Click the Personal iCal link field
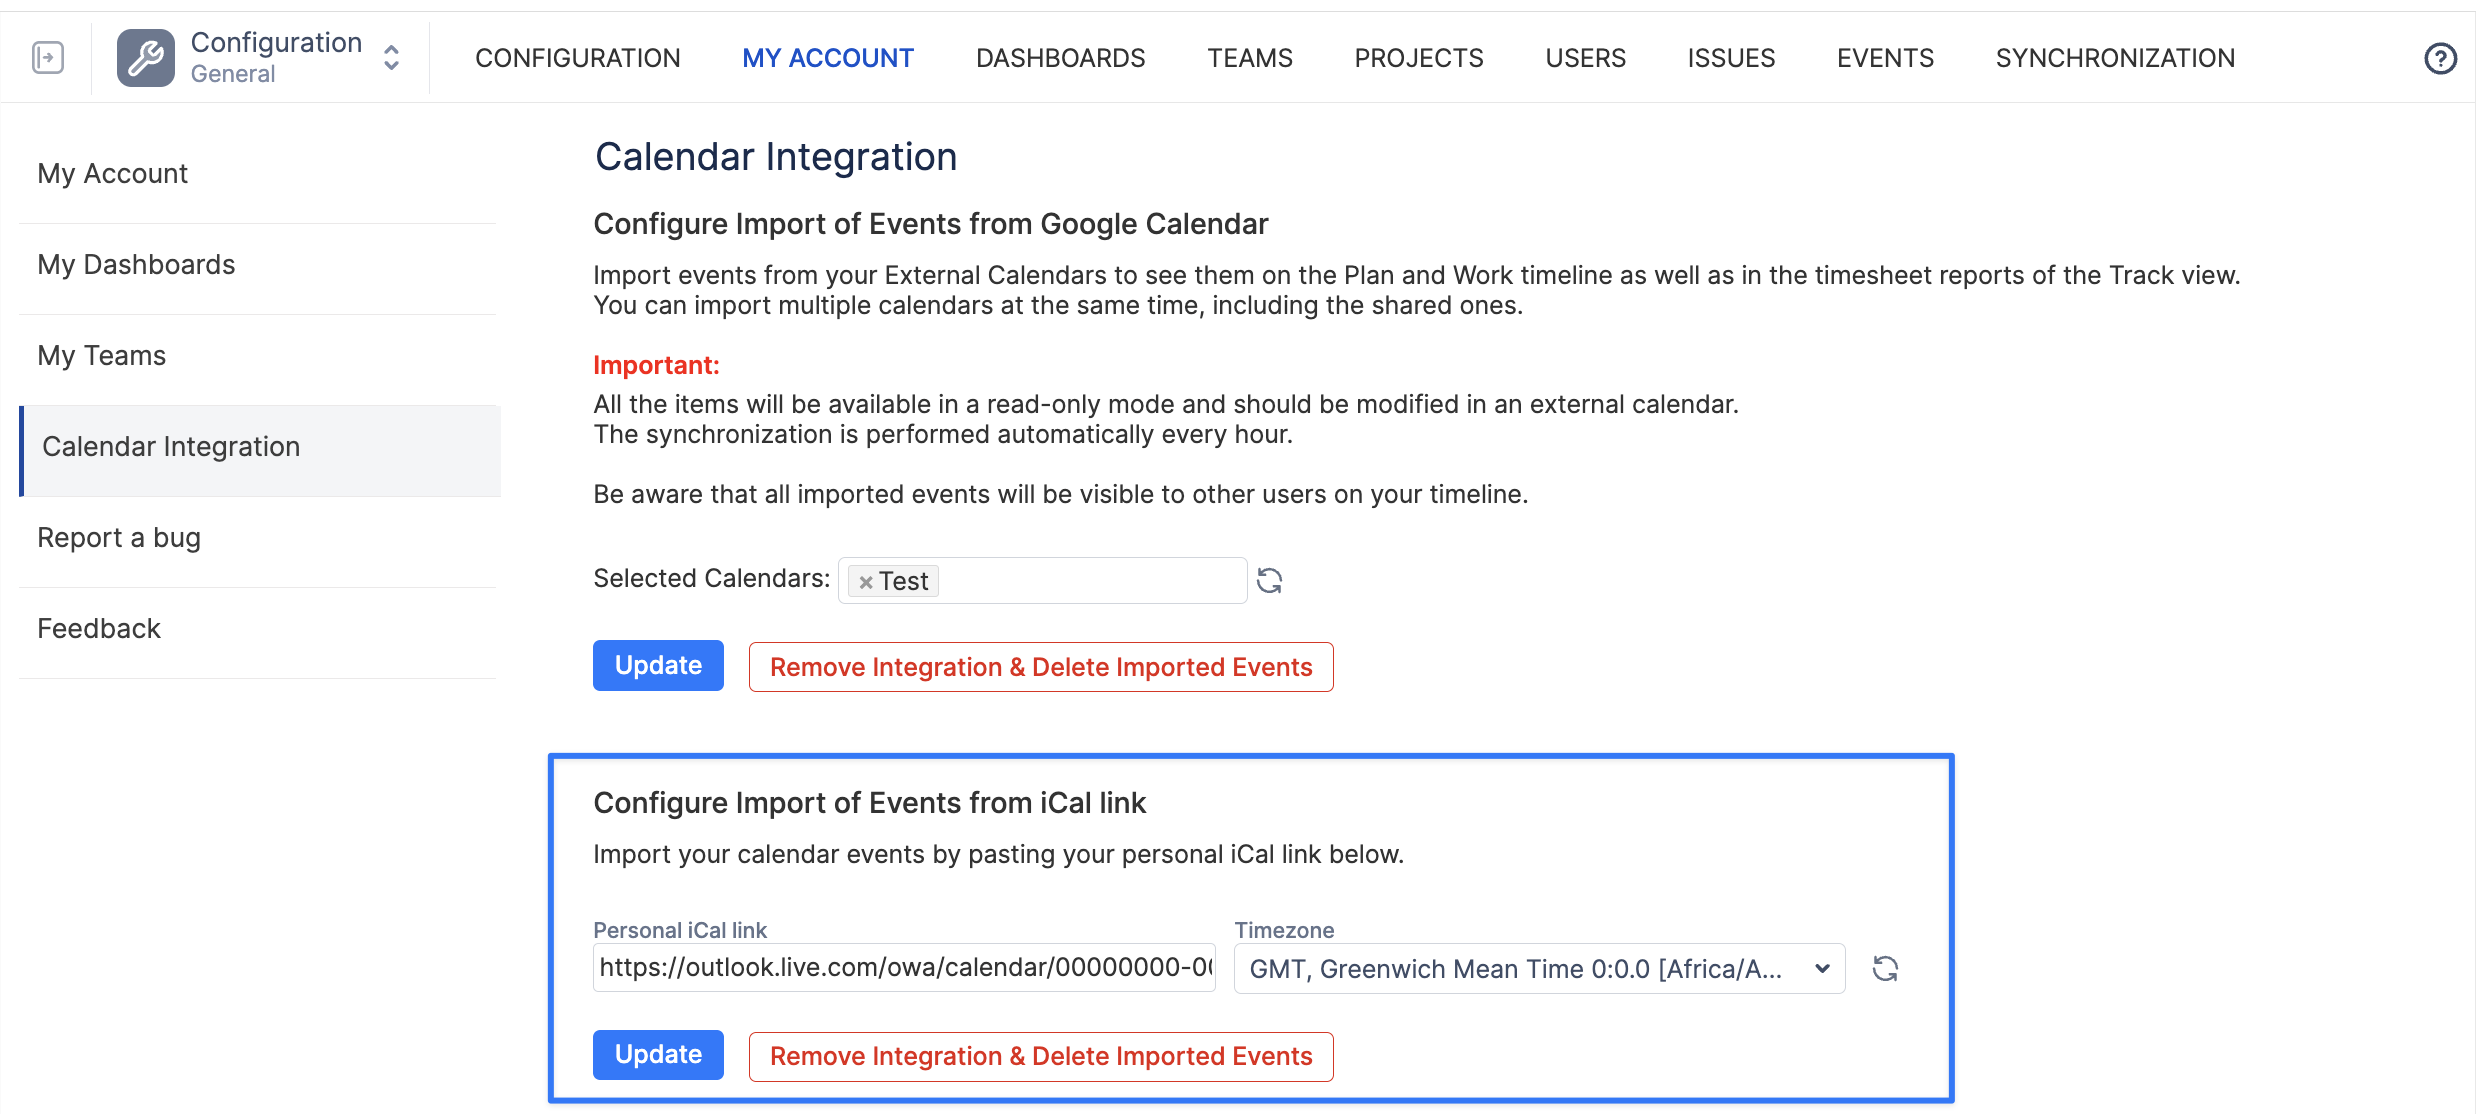The width and height of the screenshot is (2476, 1114). (x=904, y=968)
